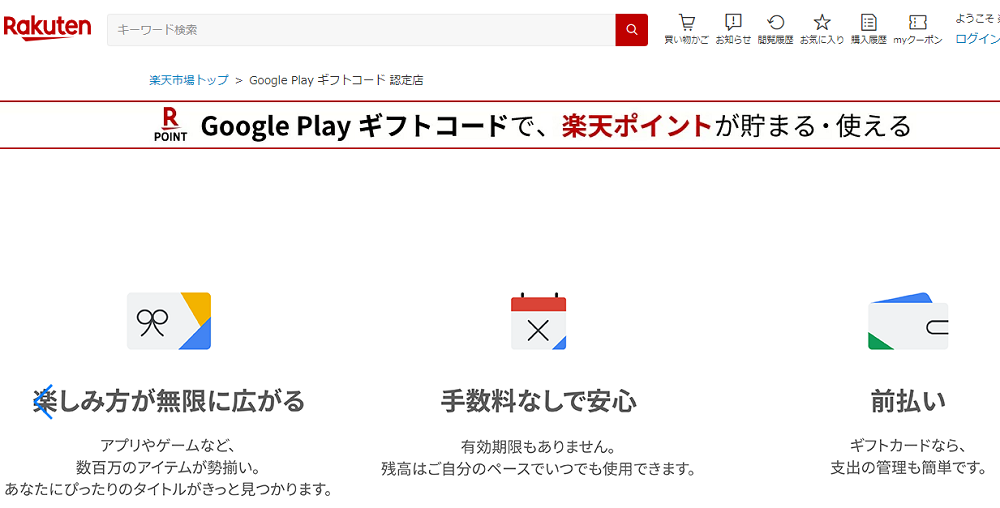
Task: Open the 購入履歴 purchase history icon
Action: click(869, 29)
